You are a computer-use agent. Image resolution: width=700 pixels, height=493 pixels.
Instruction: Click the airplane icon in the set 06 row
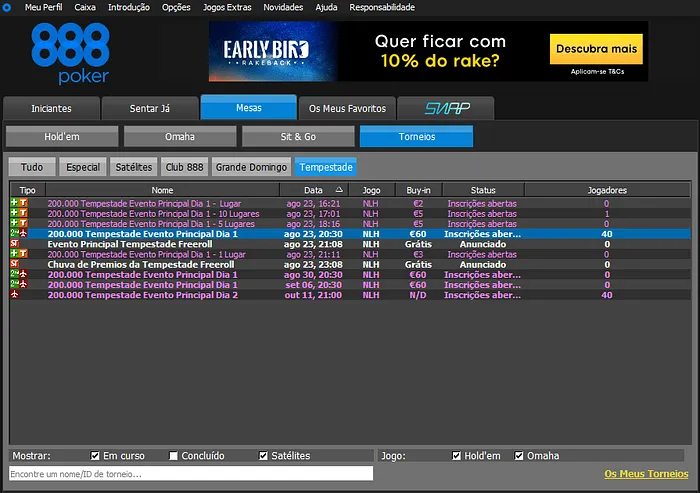click(23, 284)
